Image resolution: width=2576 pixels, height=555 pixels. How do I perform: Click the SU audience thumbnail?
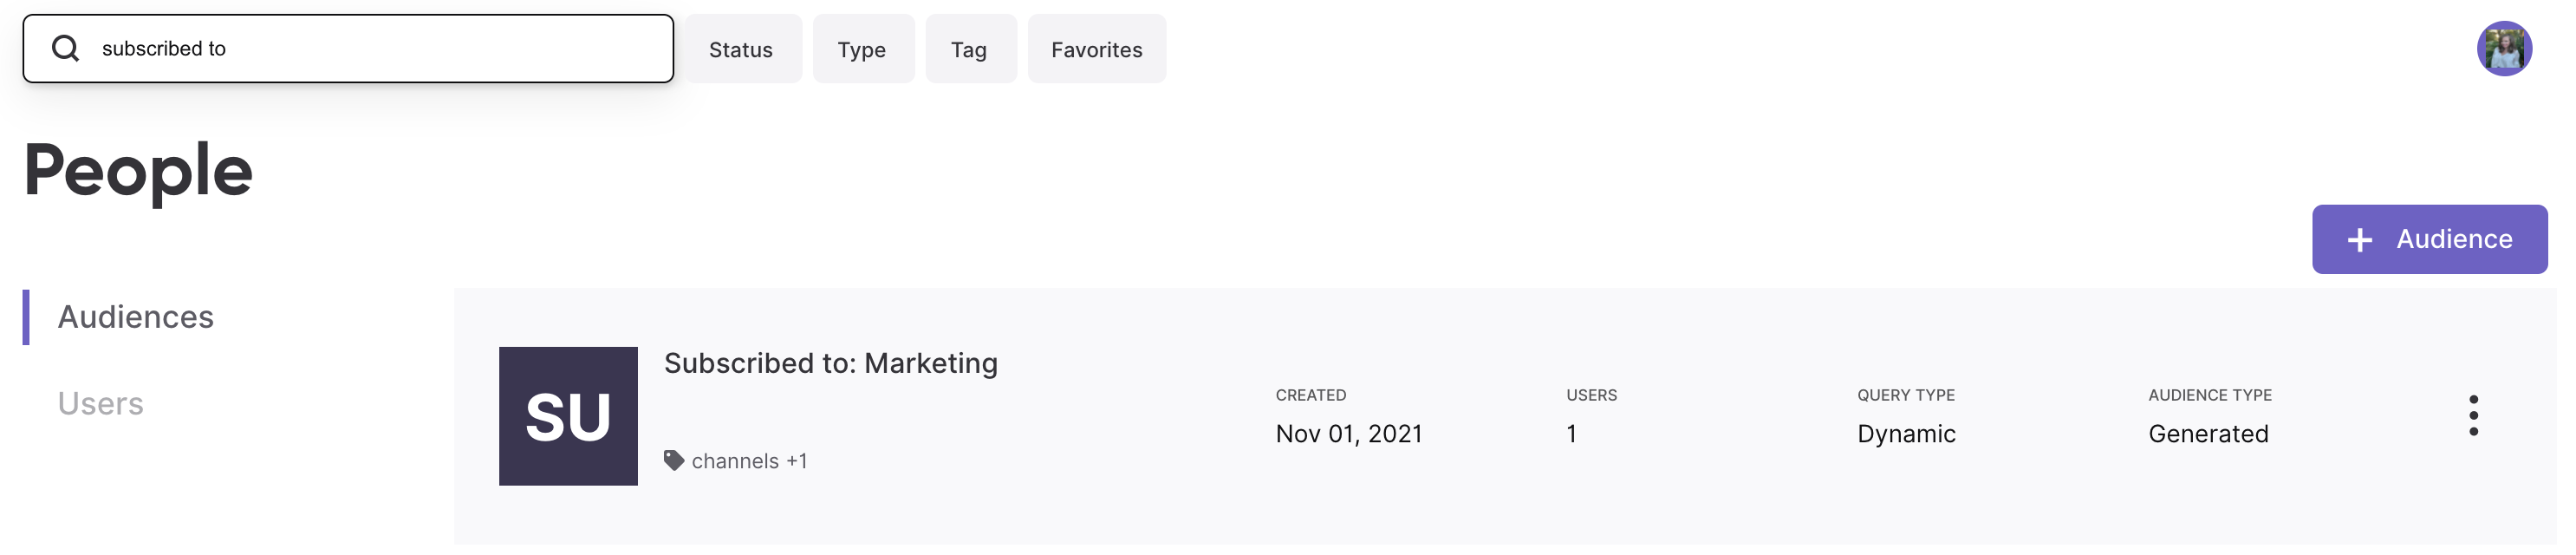coord(568,417)
